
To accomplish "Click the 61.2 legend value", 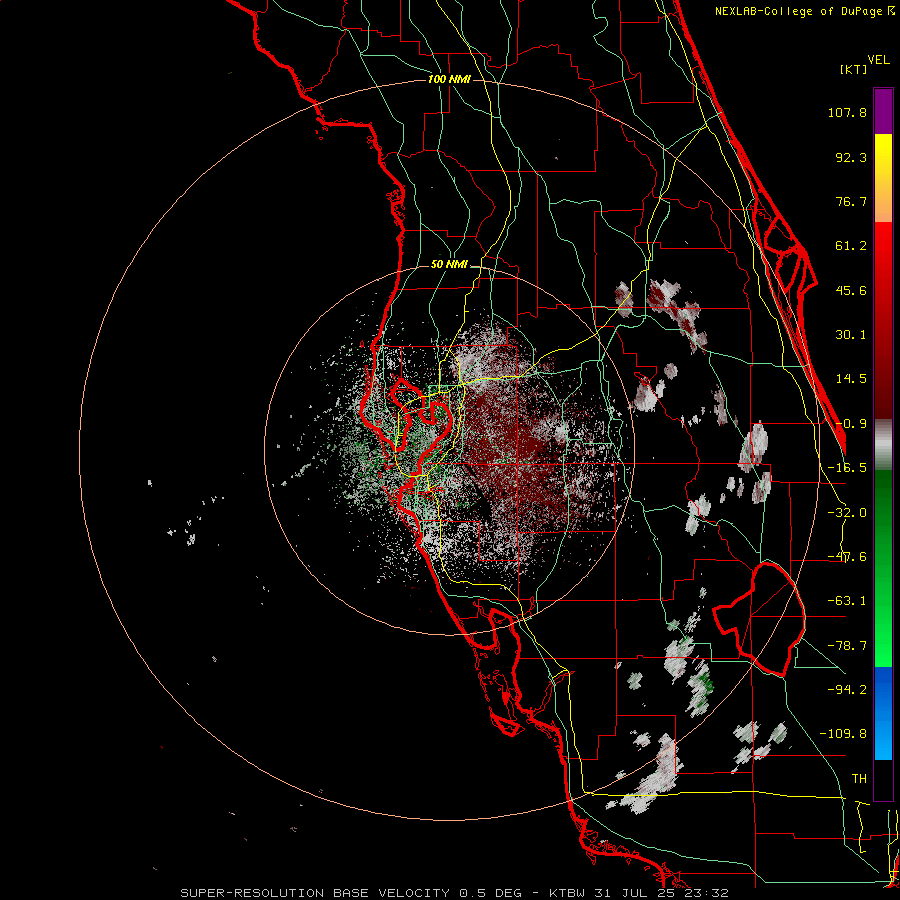I will [x=851, y=246].
